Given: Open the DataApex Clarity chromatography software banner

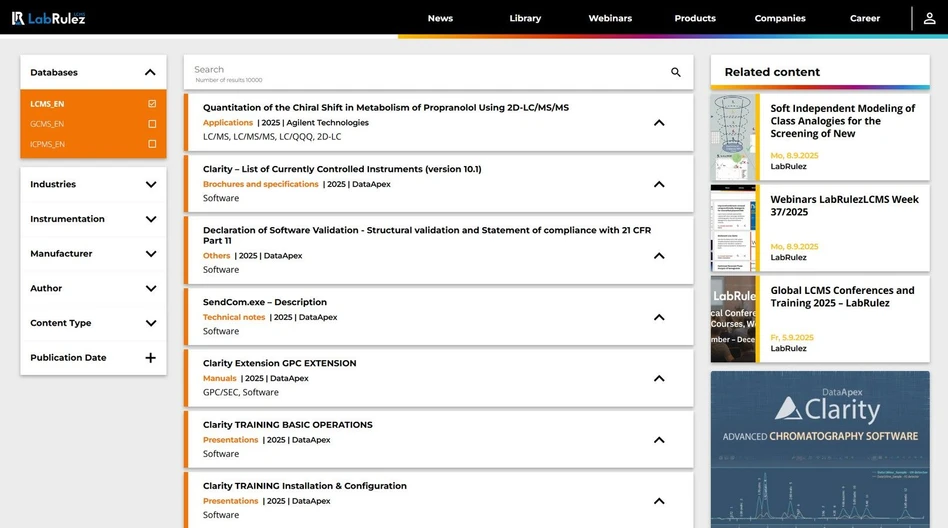Looking at the screenshot, I should tap(820, 449).
